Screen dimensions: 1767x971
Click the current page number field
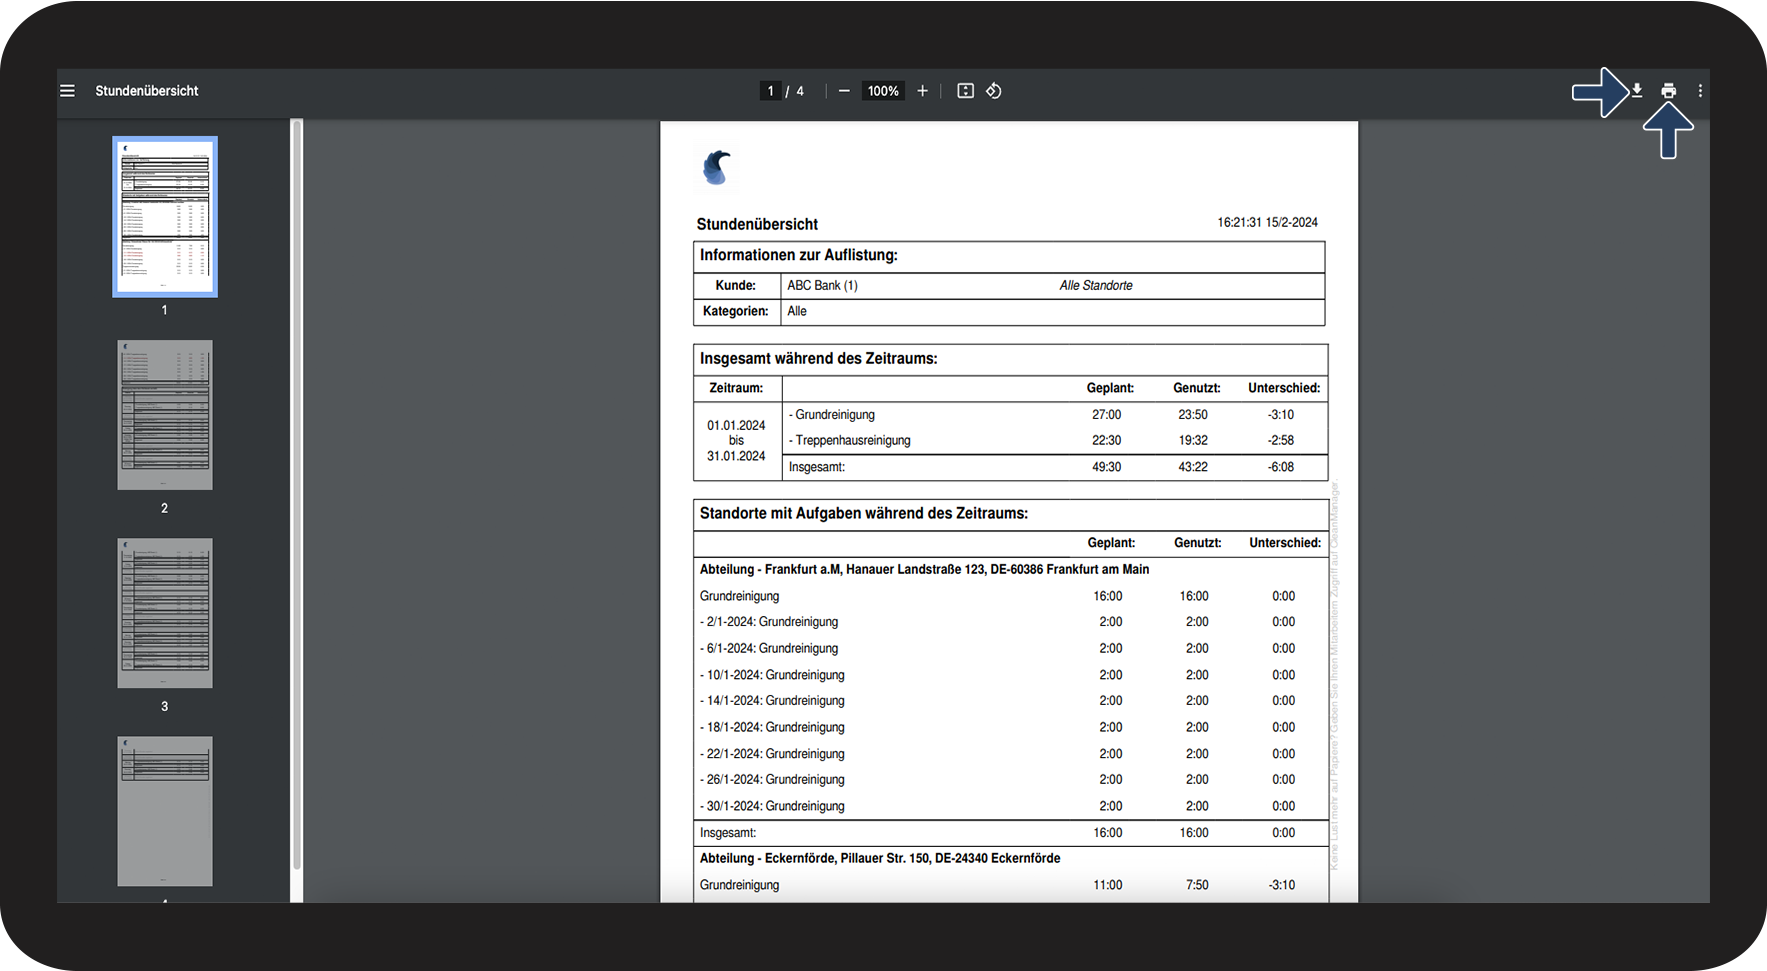coord(770,91)
